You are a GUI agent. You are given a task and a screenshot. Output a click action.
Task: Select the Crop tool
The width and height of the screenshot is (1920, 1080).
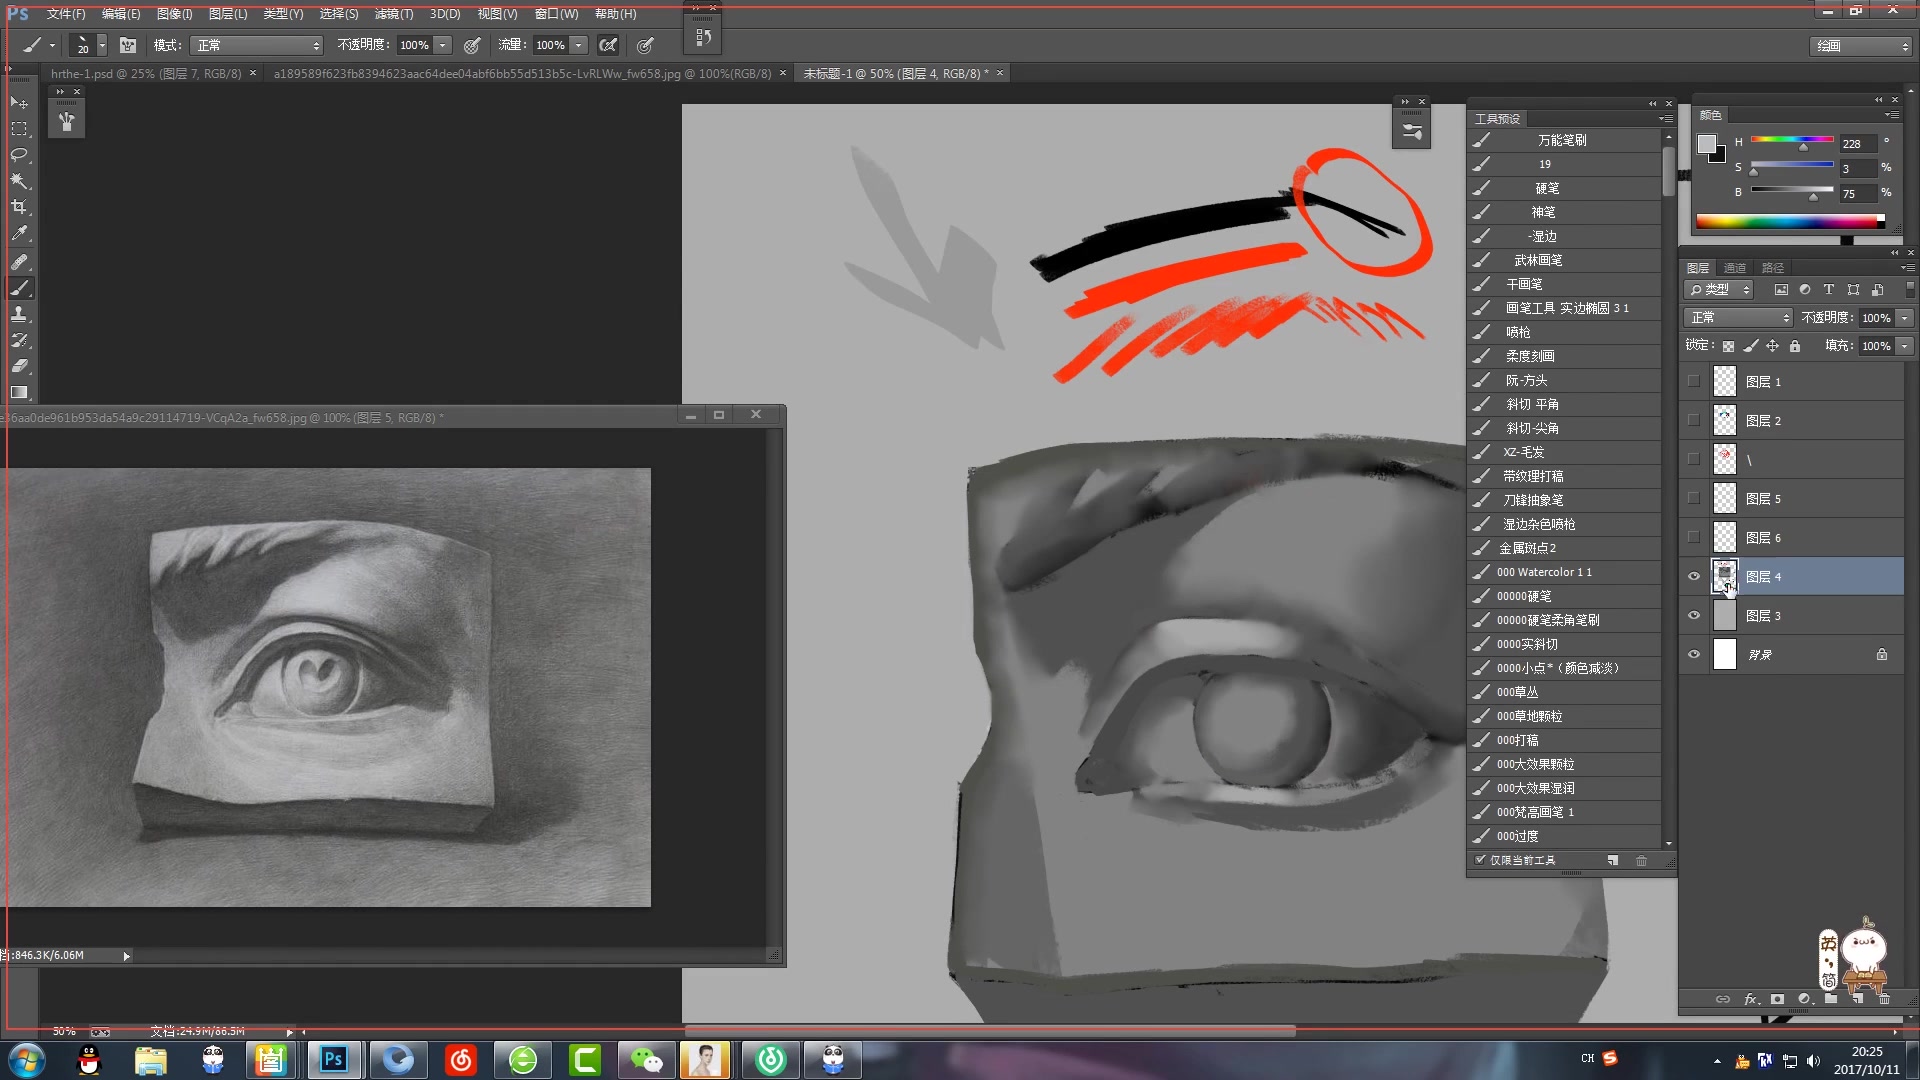(x=19, y=207)
